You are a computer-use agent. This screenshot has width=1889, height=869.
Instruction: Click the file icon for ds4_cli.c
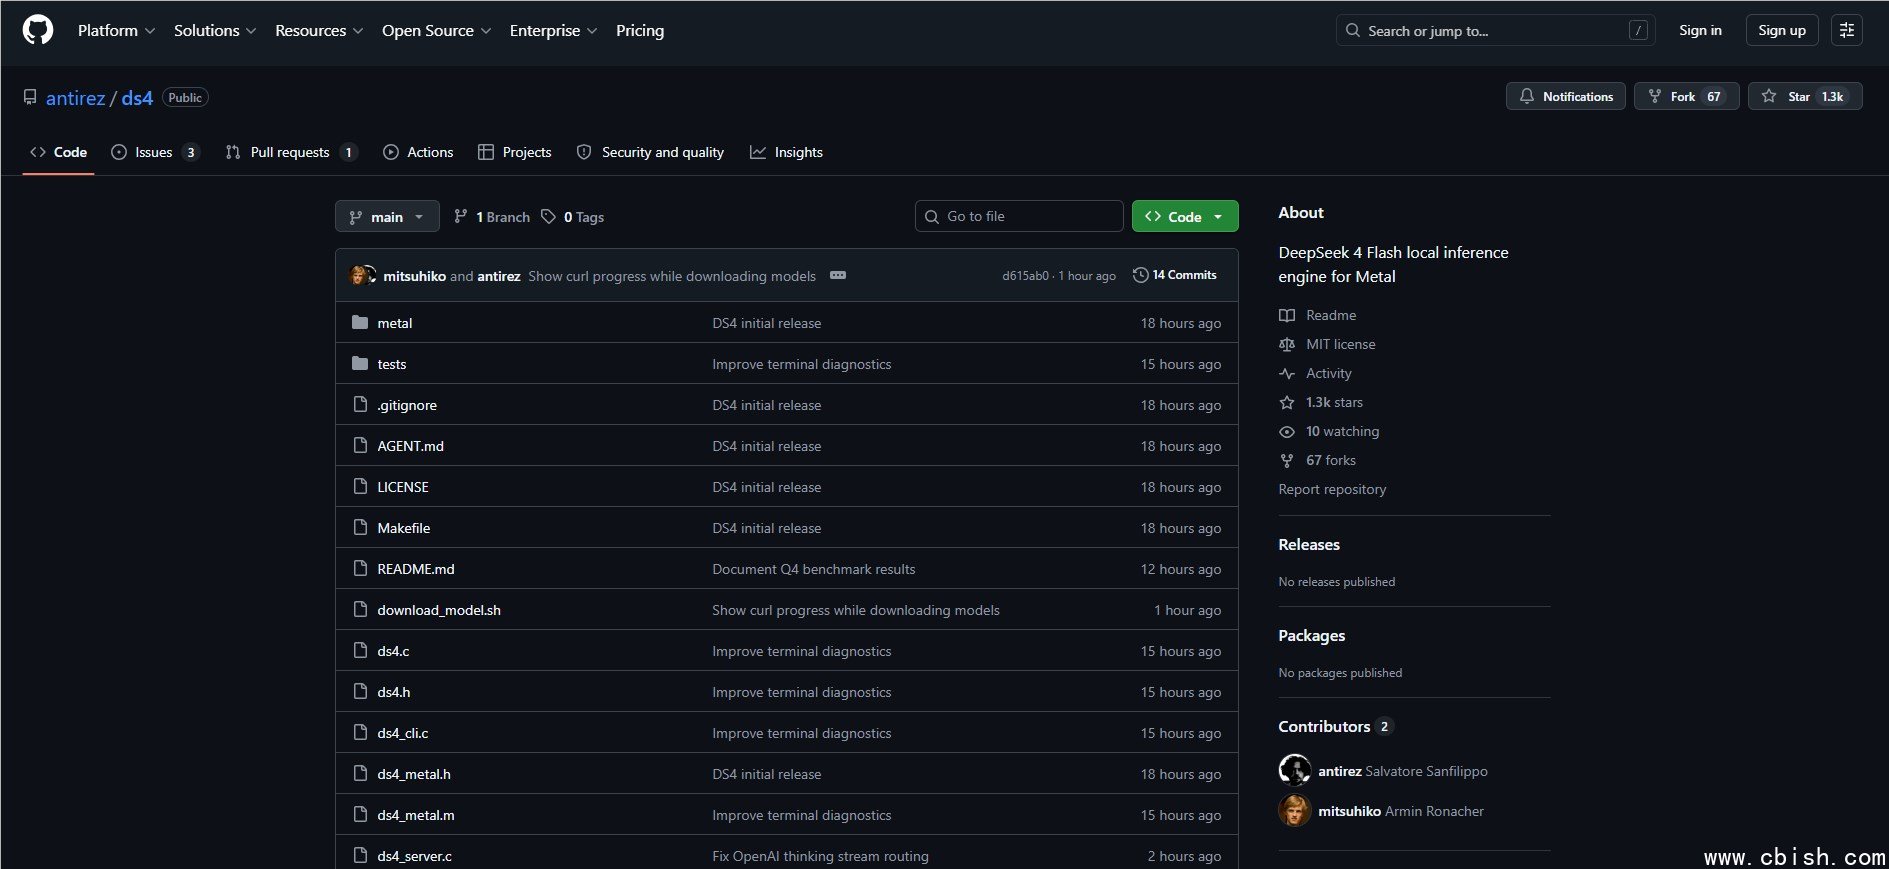point(360,733)
